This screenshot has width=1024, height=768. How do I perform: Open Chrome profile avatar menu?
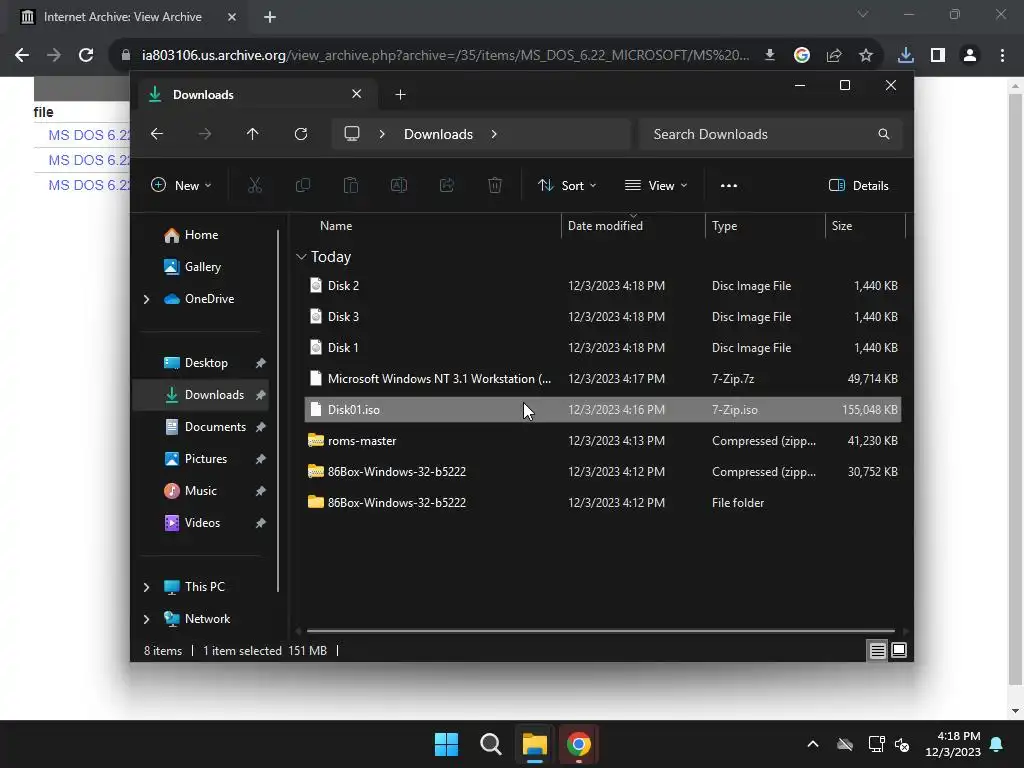point(970,55)
